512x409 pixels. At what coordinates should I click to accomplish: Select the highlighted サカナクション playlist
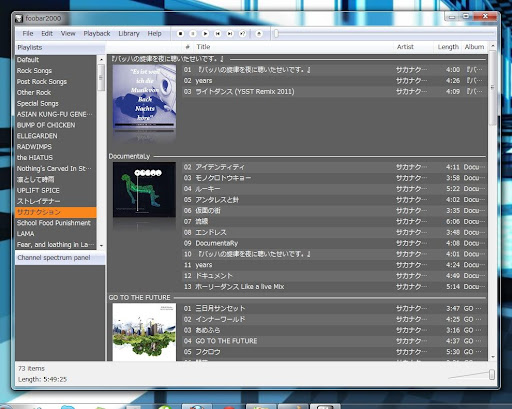pyautogui.click(x=56, y=212)
